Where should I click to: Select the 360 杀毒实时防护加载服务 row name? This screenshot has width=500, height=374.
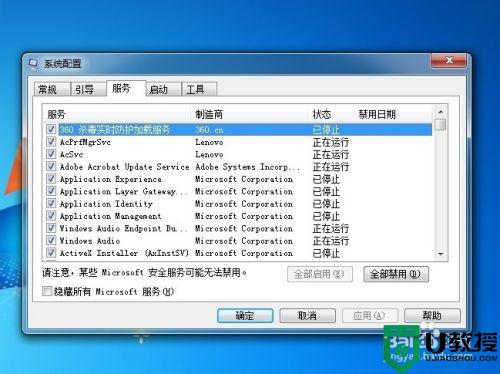point(115,130)
